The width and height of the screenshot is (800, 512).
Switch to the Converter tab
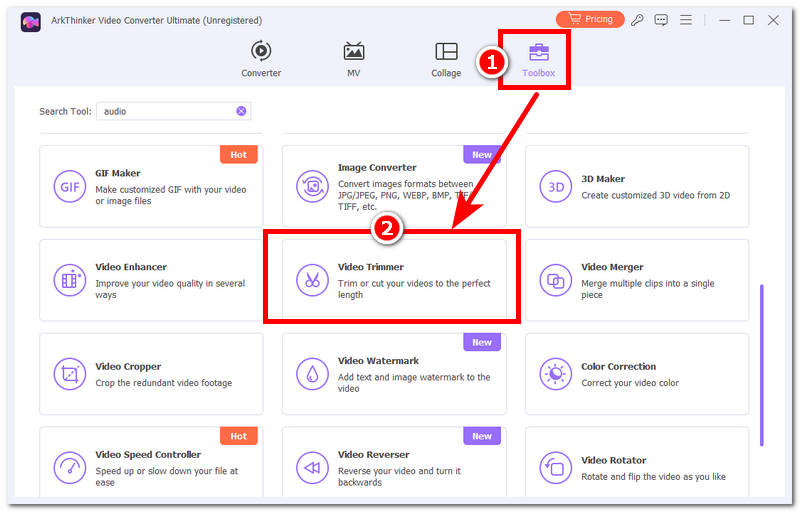pyautogui.click(x=261, y=59)
